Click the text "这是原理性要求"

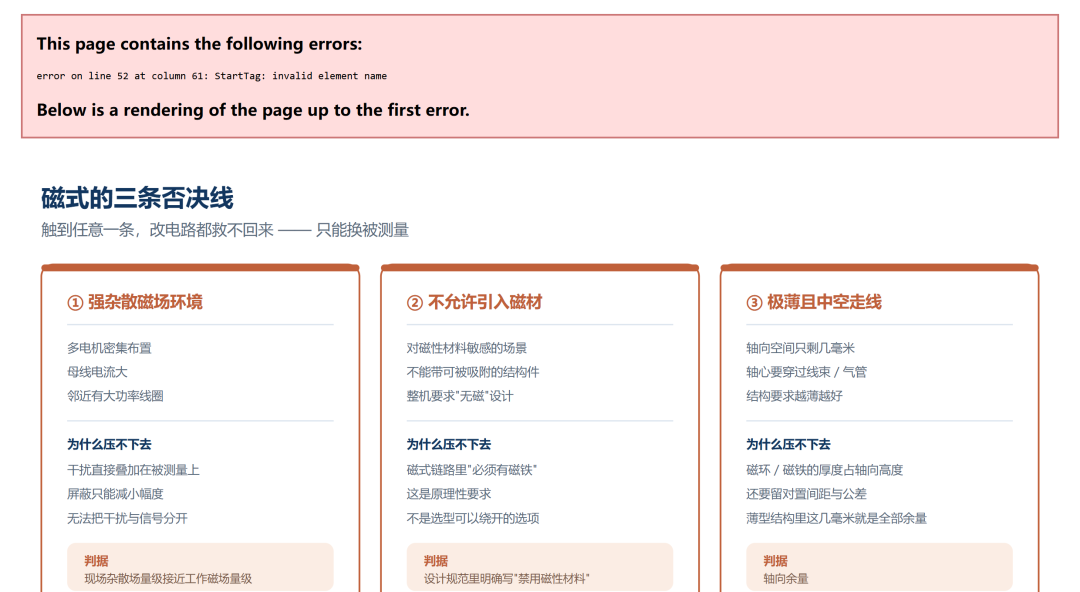tap(448, 494)
